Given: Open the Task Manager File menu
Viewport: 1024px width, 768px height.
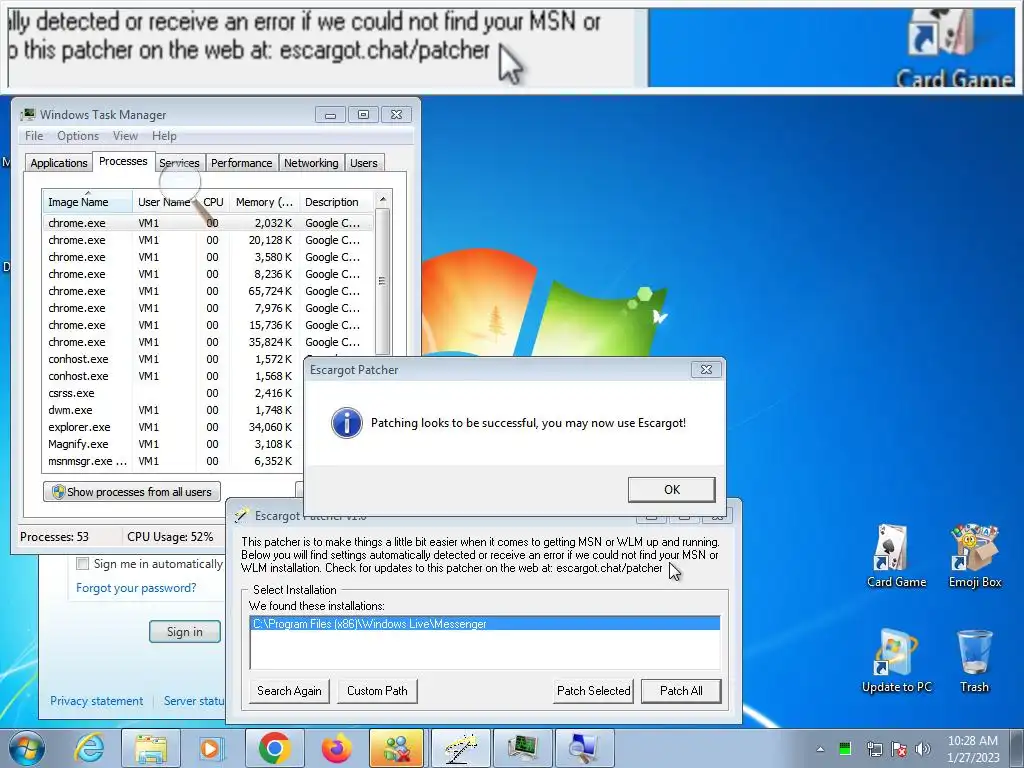Looking at the screenshot, I should tap(34, 136).
